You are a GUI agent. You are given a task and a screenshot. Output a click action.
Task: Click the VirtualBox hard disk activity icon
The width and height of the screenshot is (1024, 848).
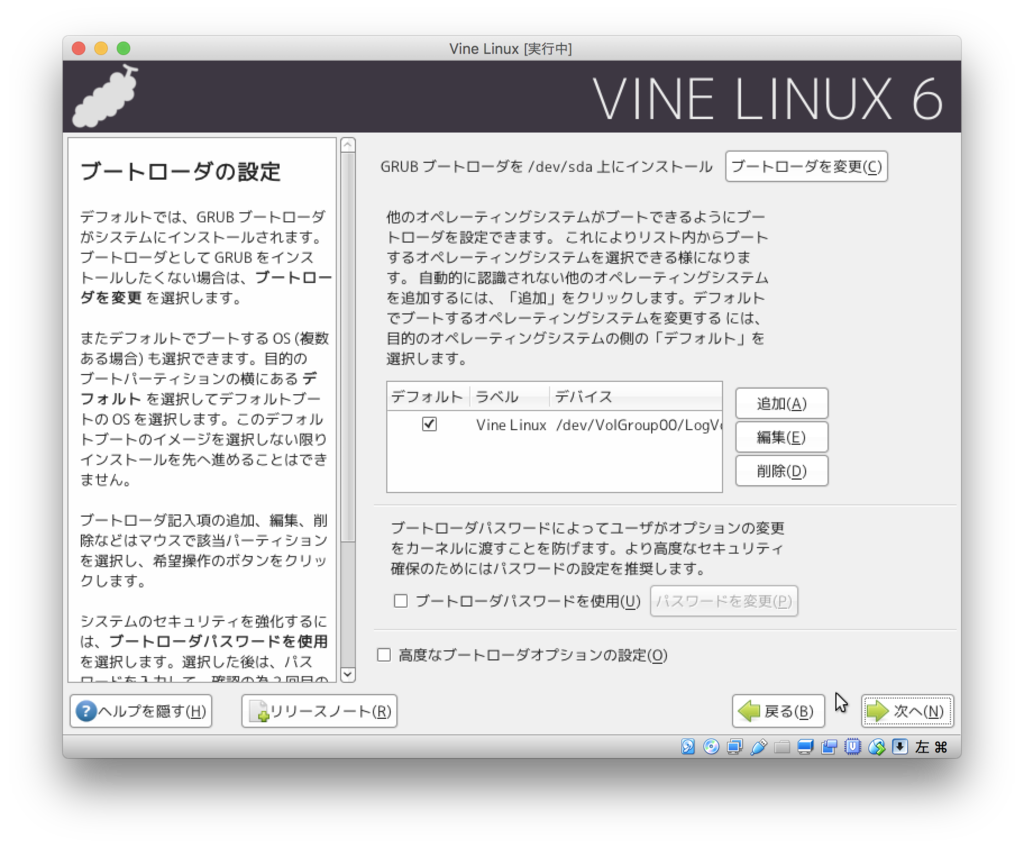coord(688,747)
